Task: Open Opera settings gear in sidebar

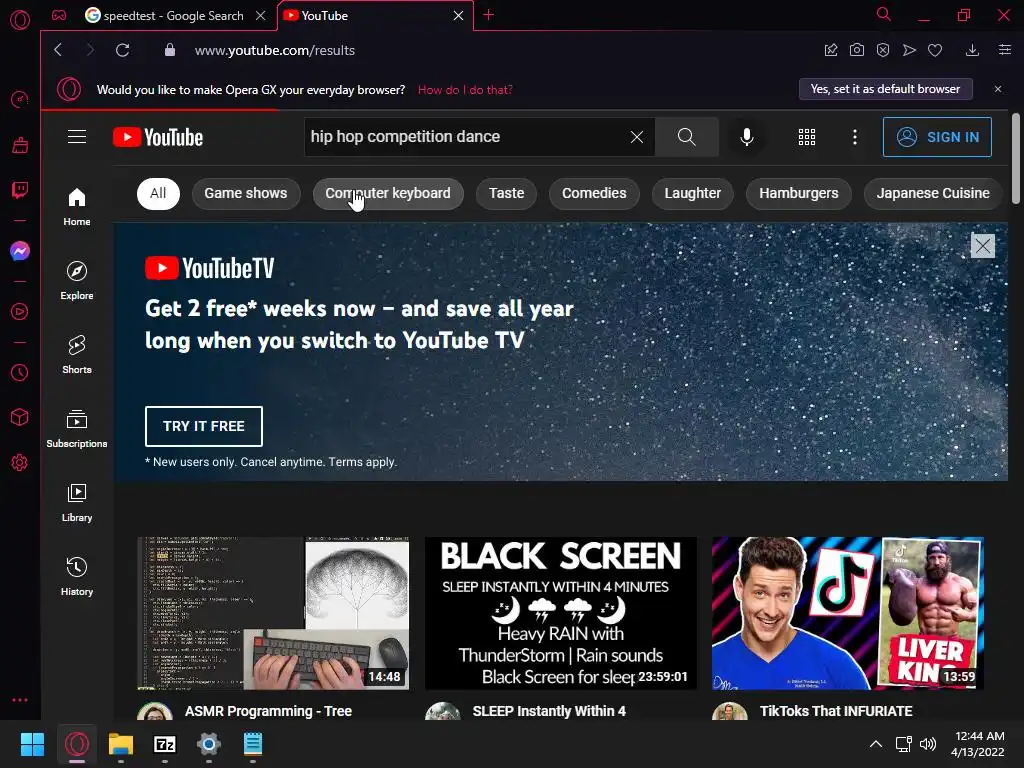Action: (x=20, y=462)
